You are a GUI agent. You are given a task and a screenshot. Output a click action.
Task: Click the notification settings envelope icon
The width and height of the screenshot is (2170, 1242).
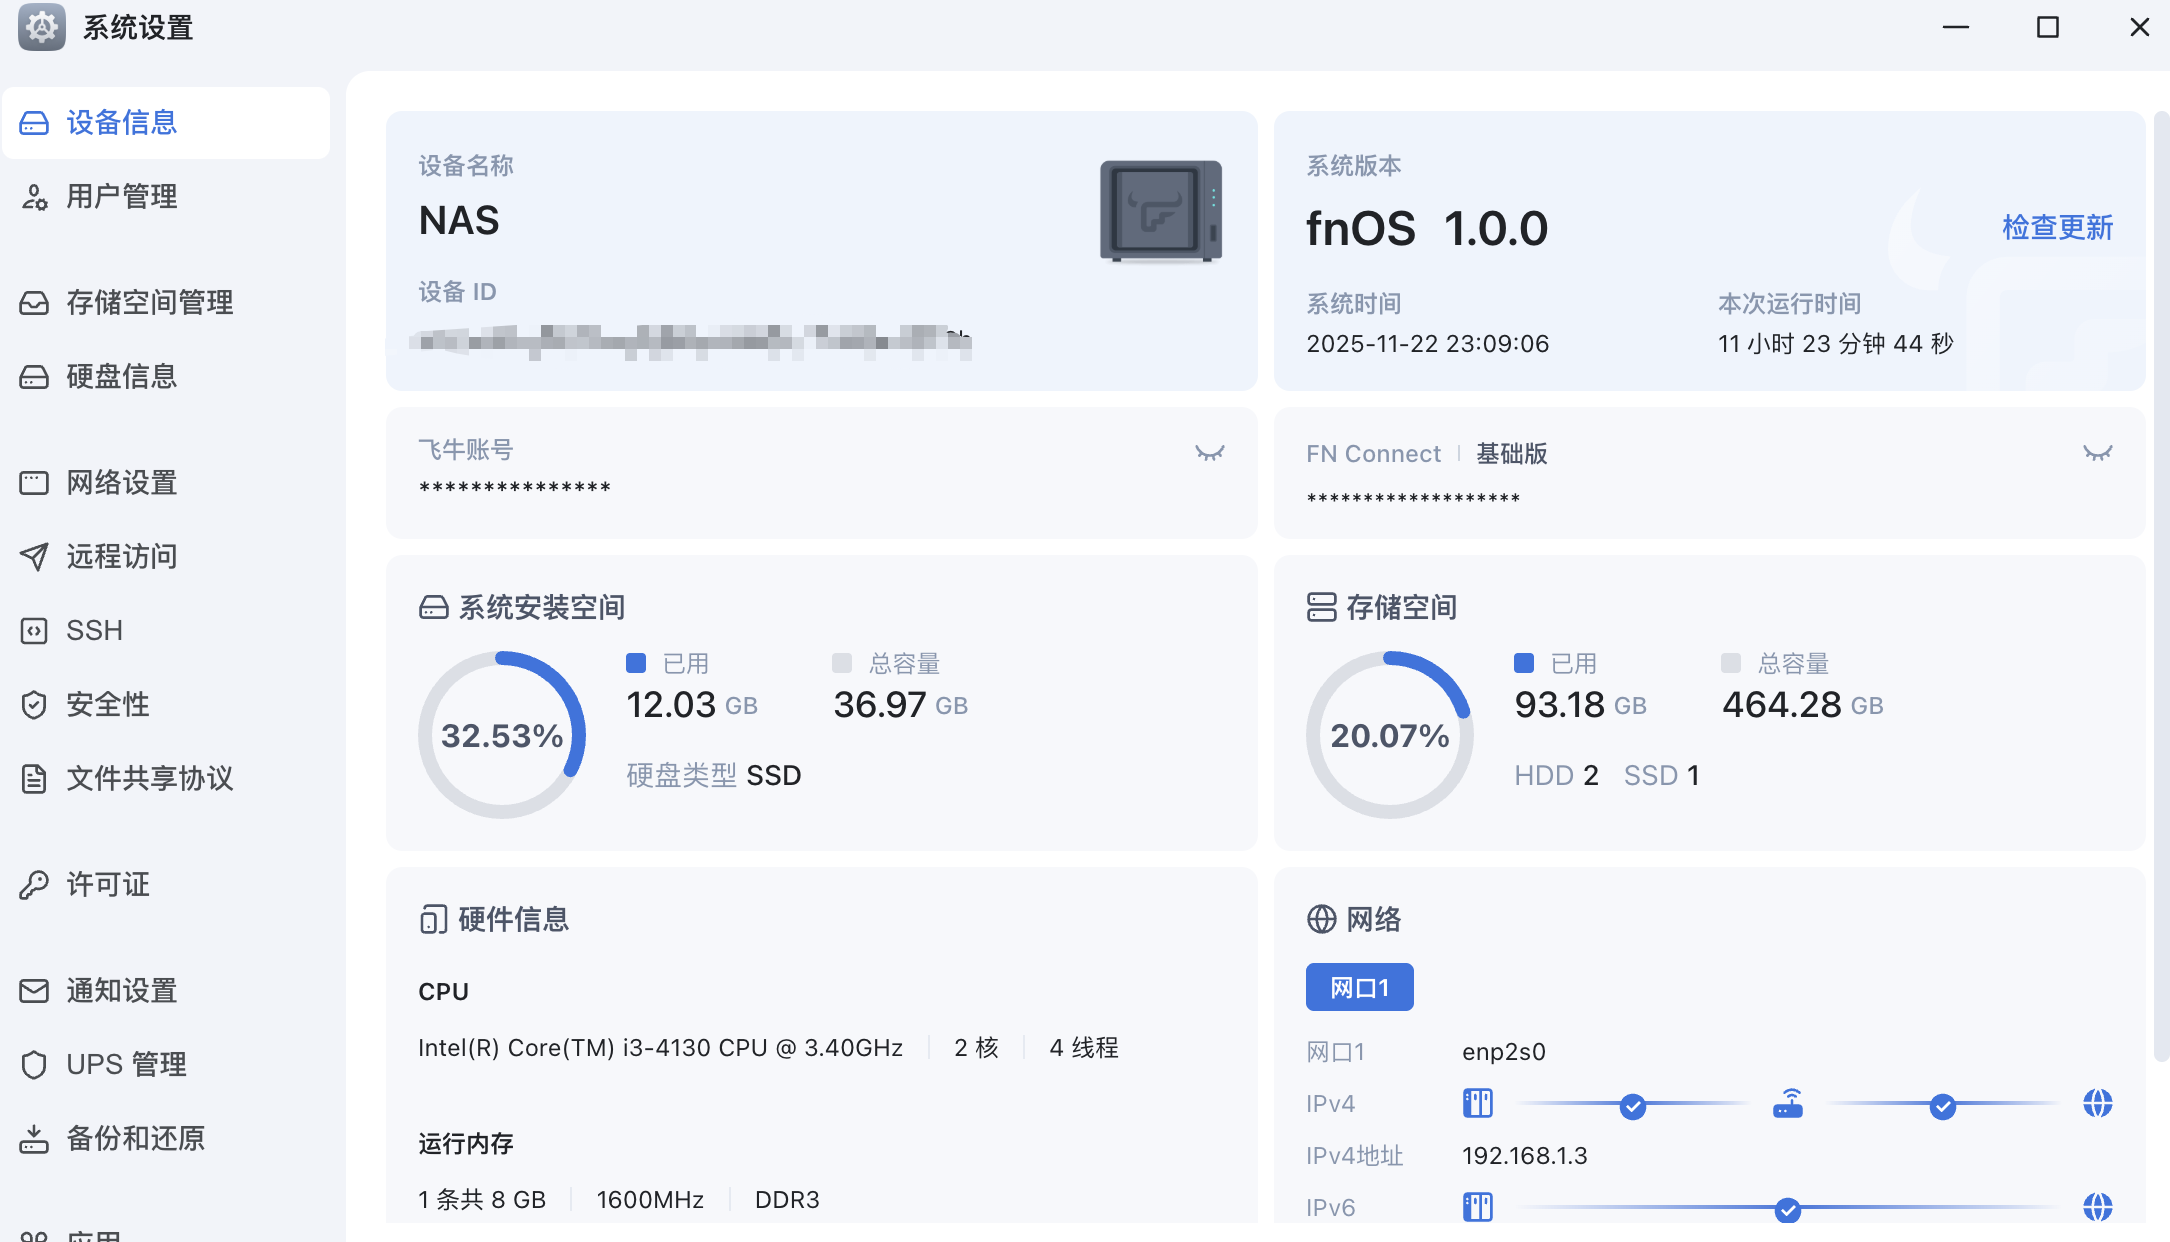coord(34,991)
